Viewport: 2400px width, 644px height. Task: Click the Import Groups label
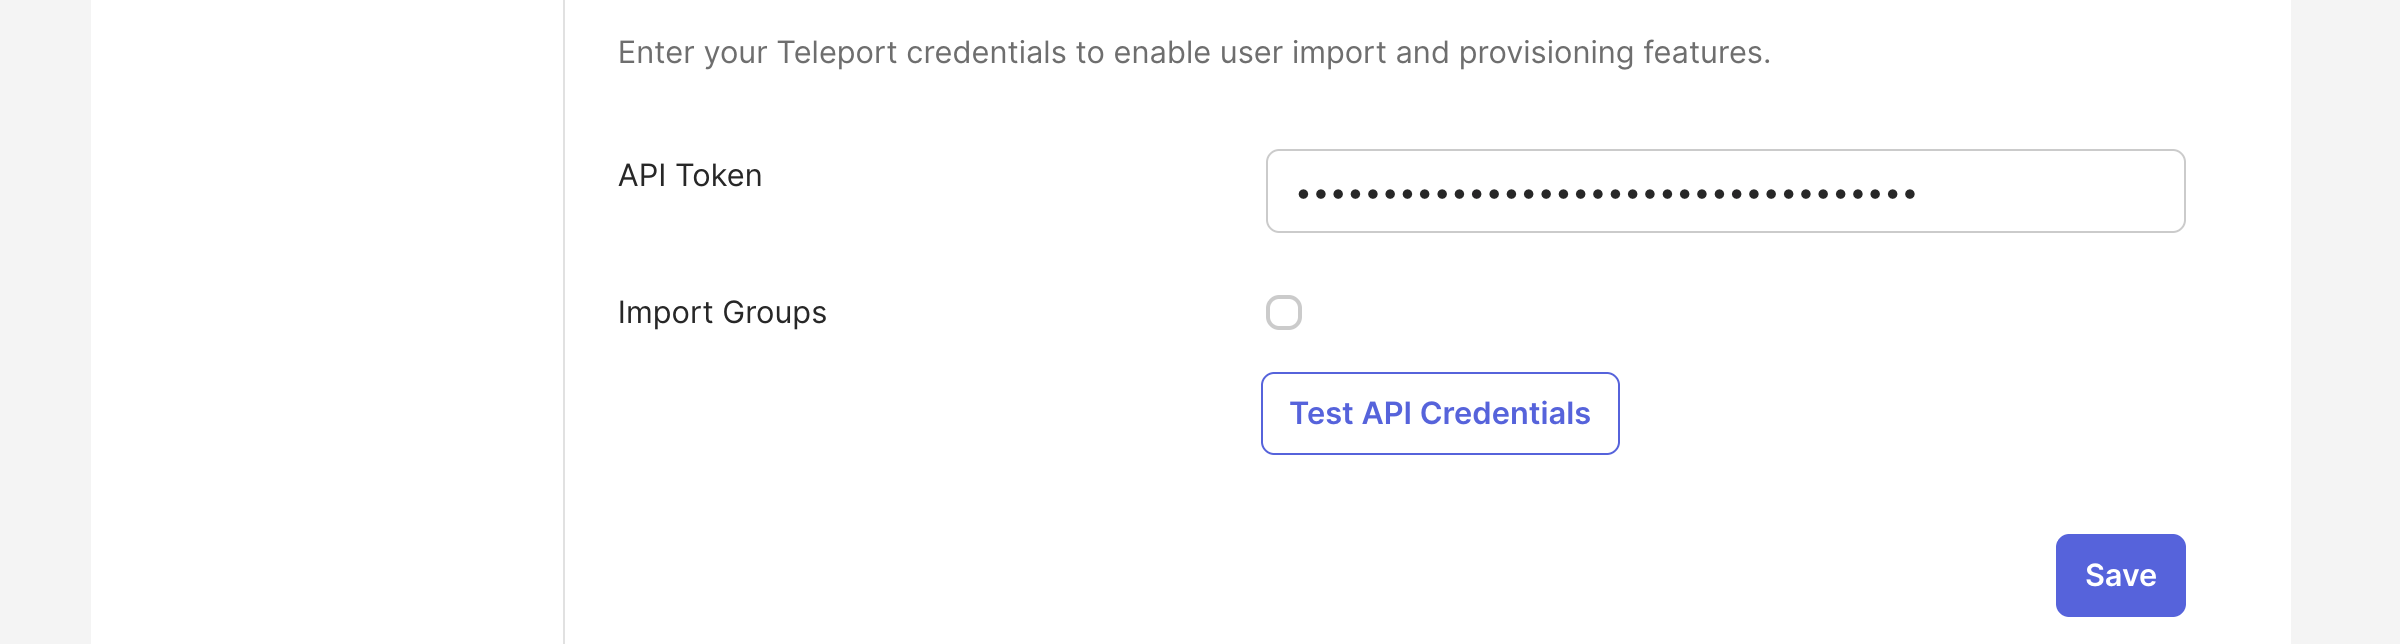point(722,312)
